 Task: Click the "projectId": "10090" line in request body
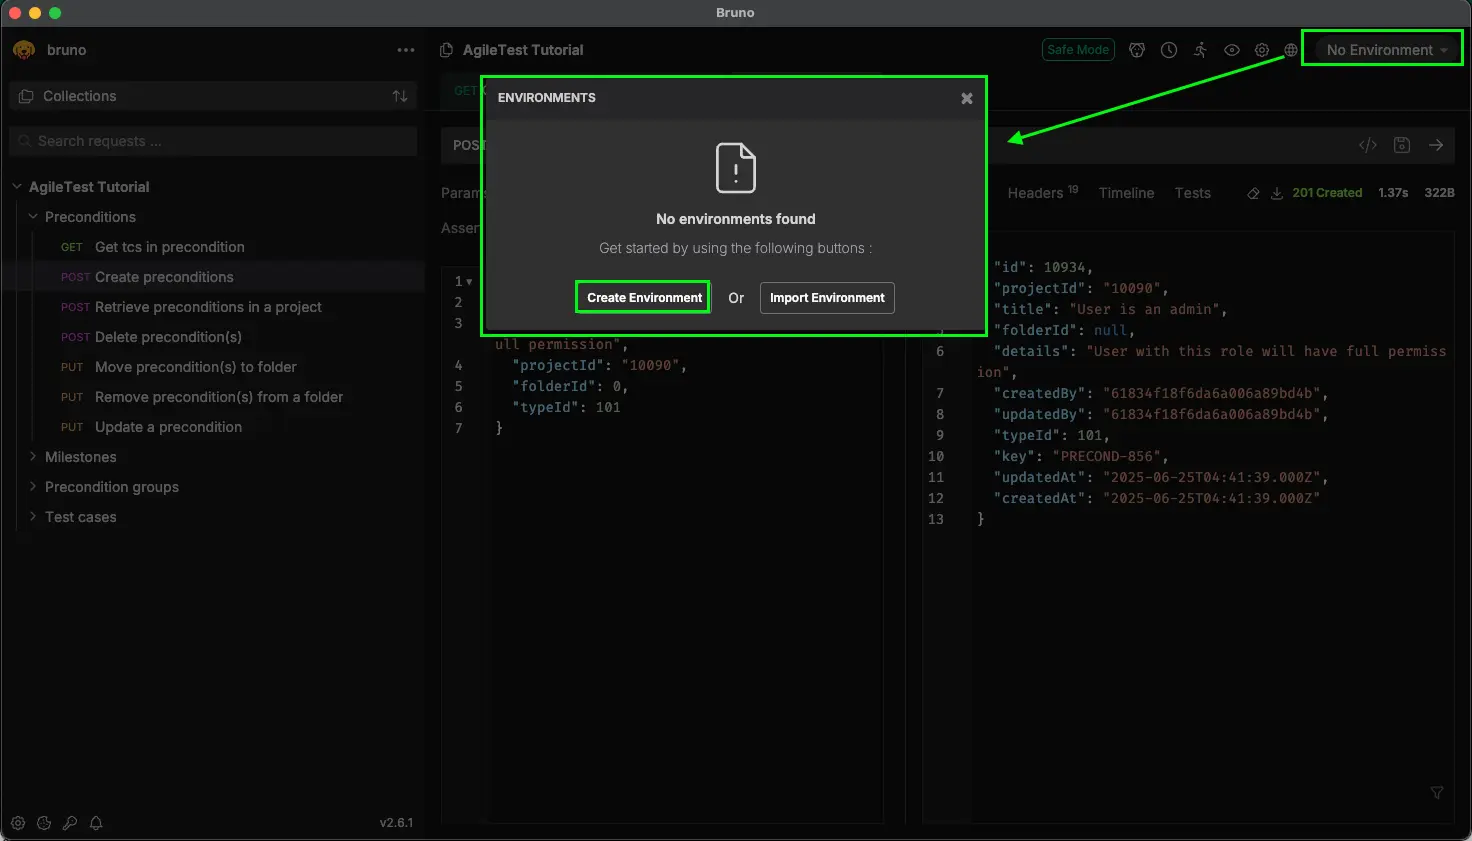[x=599, y=365]
